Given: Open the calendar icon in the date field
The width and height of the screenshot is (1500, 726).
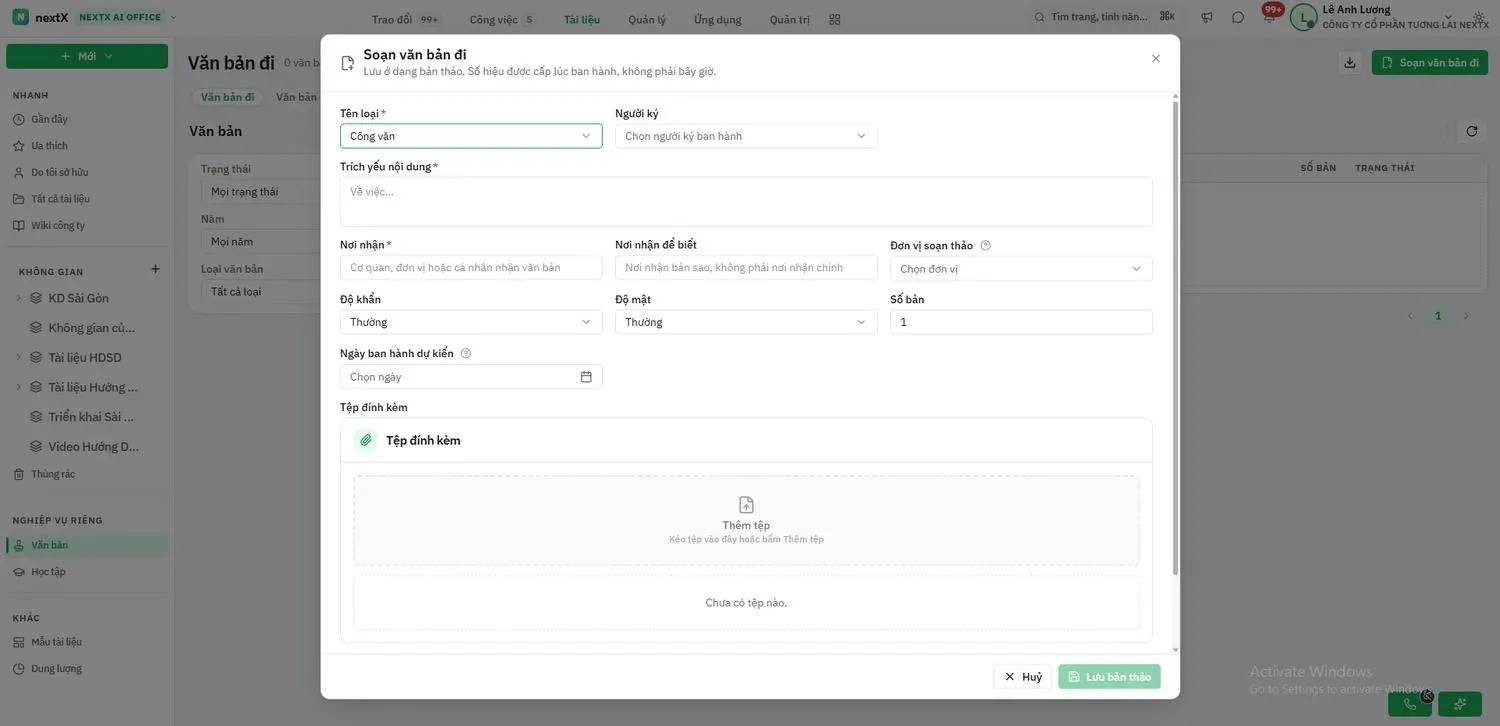Looking at the screenshot, I should tap(586, 377).
